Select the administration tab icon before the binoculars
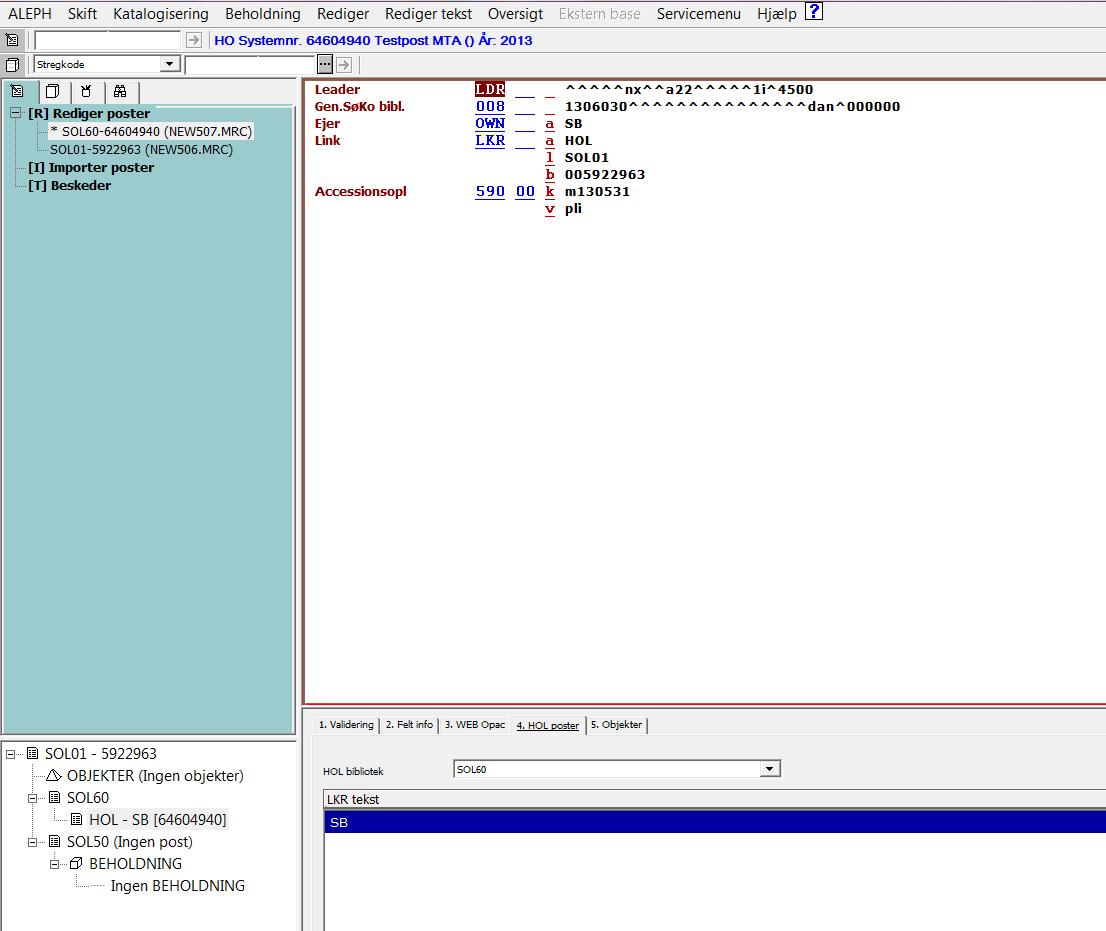 86,91
